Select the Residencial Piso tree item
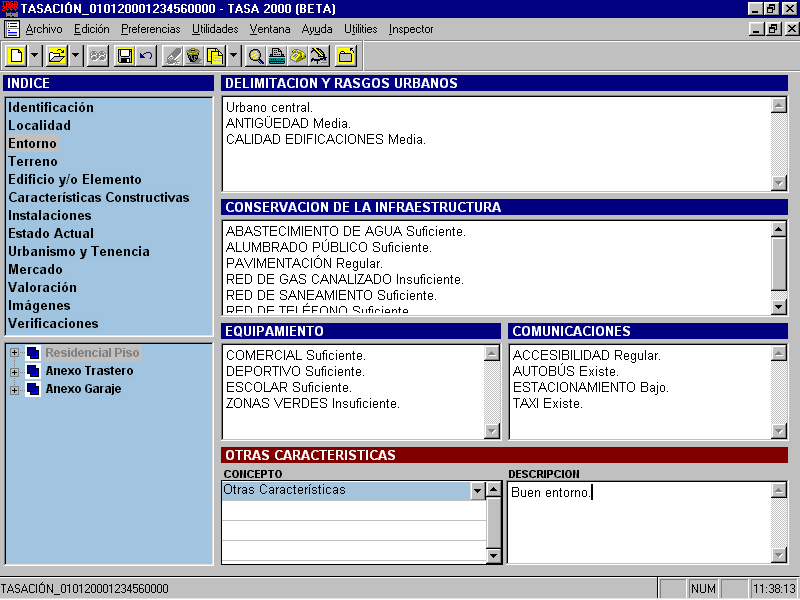Screen dimensions: 800x600 (92, 353)
